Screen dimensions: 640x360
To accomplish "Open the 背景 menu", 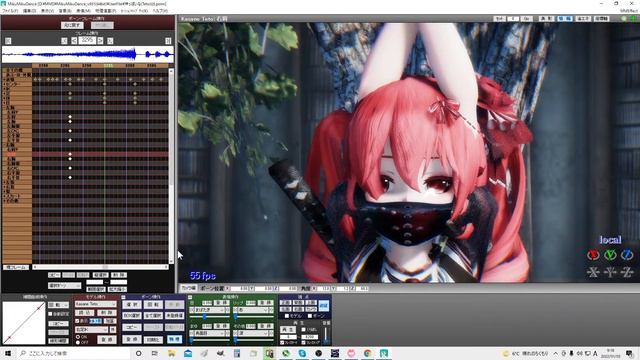I will (x=65, y=11).
